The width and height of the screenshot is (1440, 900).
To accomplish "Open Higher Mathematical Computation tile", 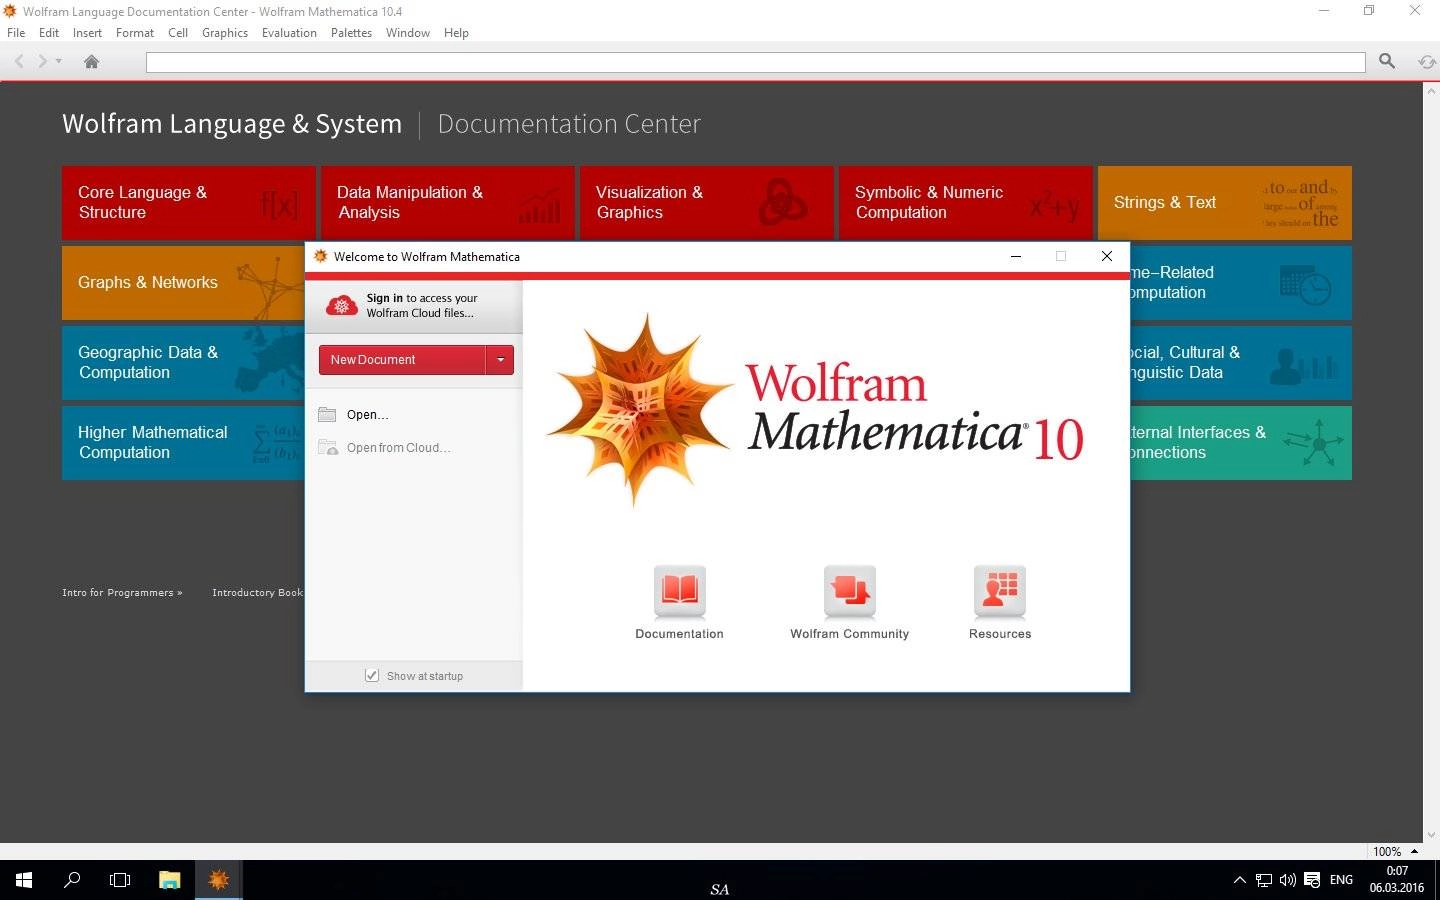I will pos(183,443).
